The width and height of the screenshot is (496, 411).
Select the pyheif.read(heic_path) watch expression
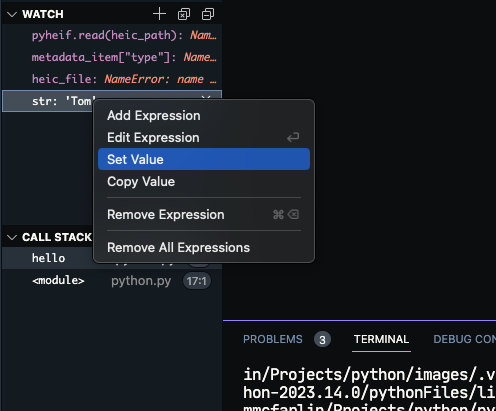click(x=112, y=35)
